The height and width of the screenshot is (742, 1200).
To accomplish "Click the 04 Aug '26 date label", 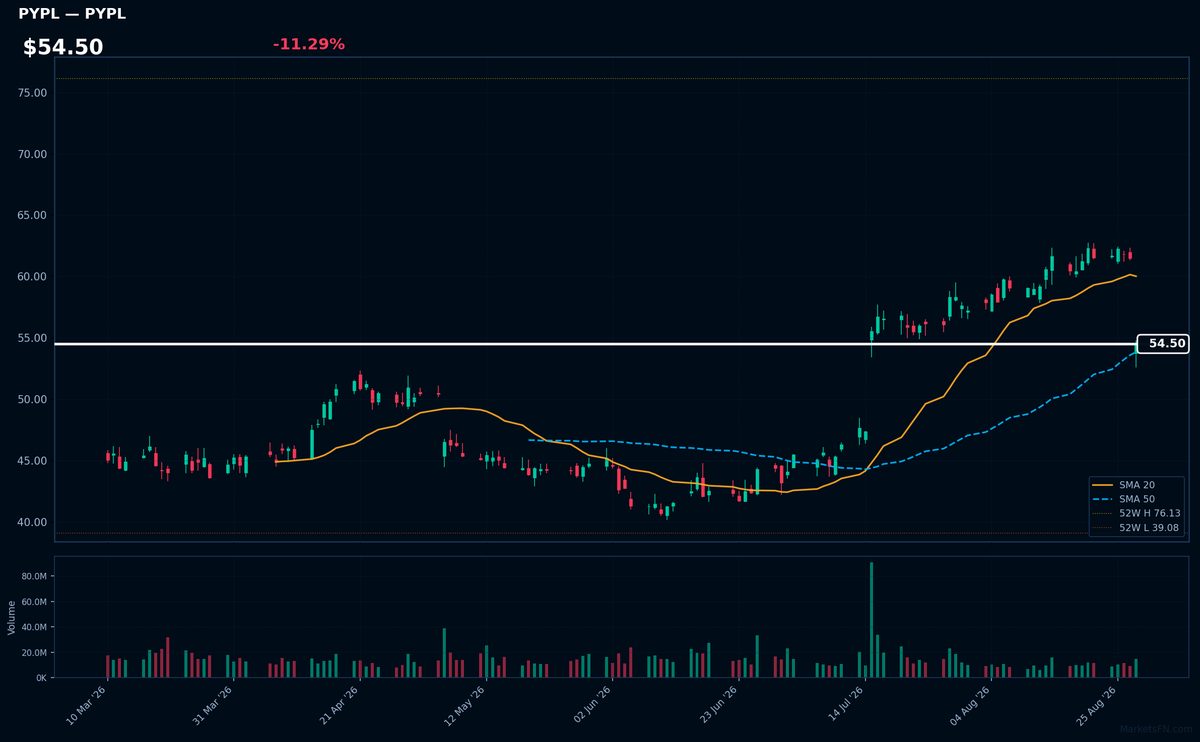I will pyautogui.click(x=969, y=704).
